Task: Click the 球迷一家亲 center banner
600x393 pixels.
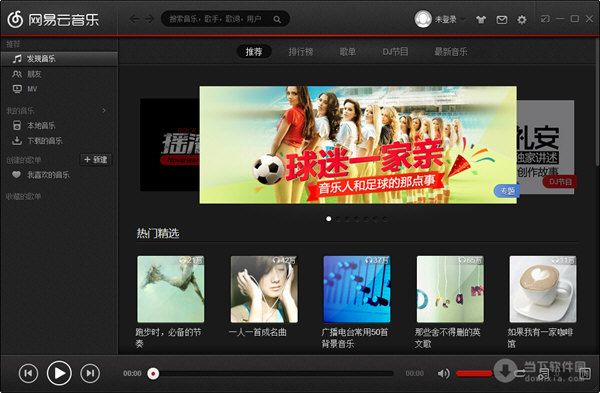Action: pos(358,145)
